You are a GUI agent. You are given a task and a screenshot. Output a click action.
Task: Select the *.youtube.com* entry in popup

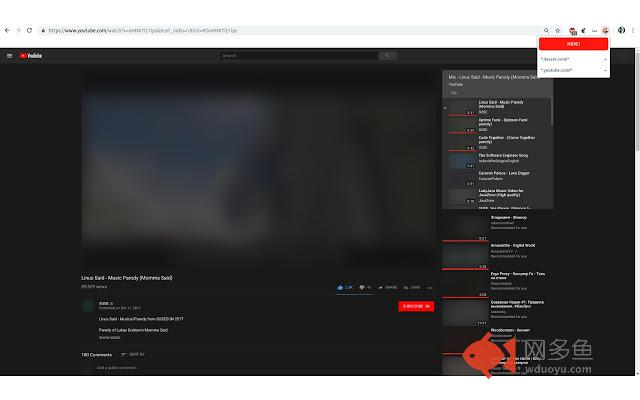tap(556, 70)
